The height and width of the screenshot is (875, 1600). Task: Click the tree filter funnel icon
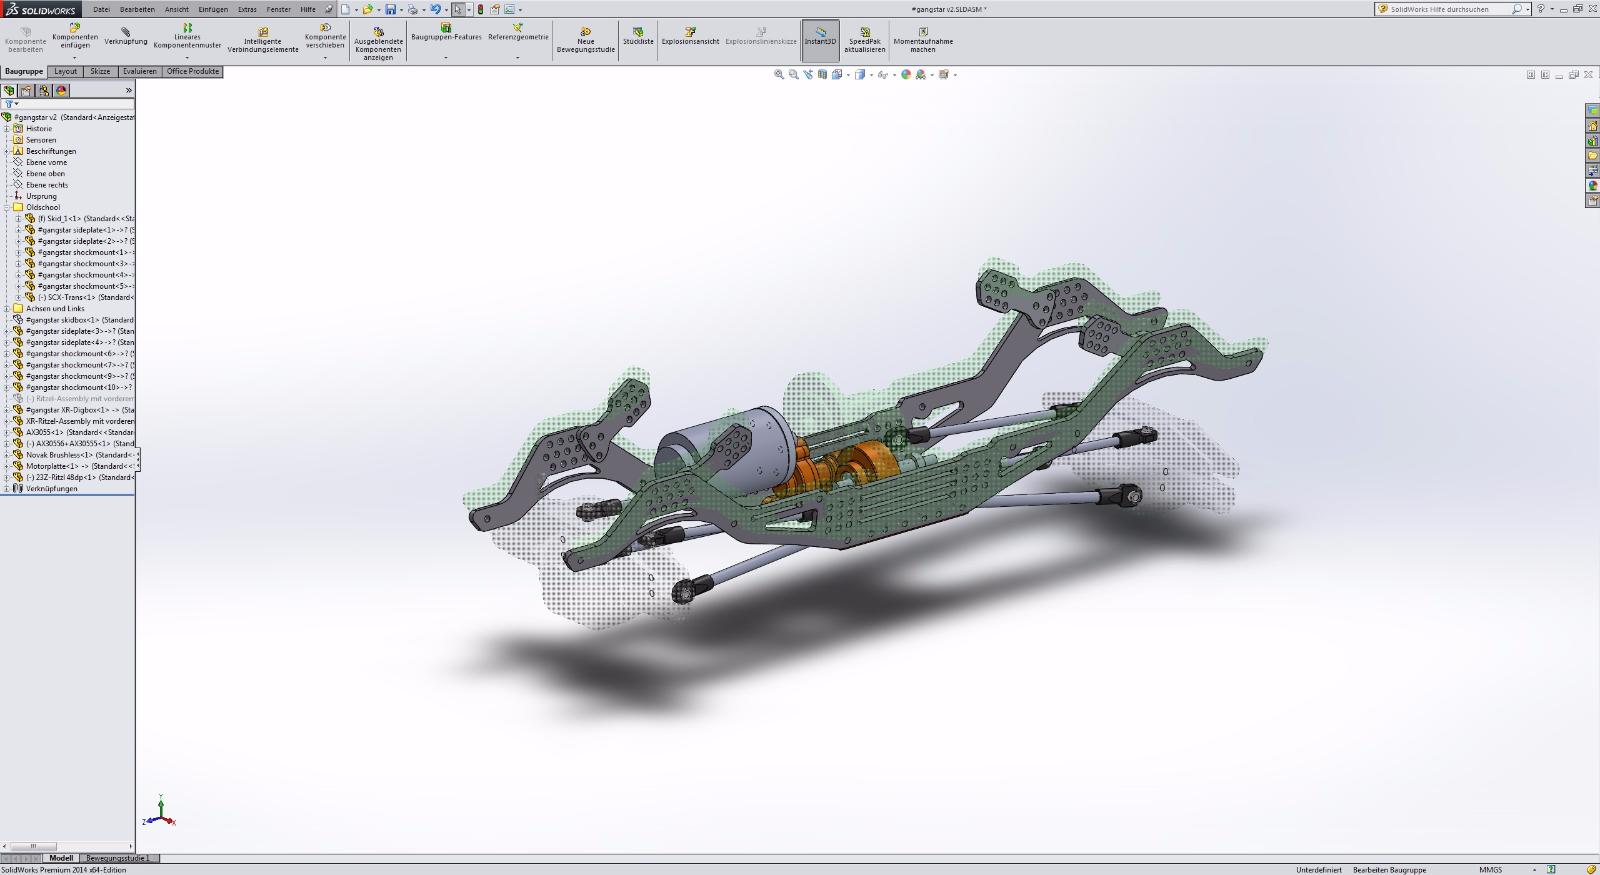(8, 104)
